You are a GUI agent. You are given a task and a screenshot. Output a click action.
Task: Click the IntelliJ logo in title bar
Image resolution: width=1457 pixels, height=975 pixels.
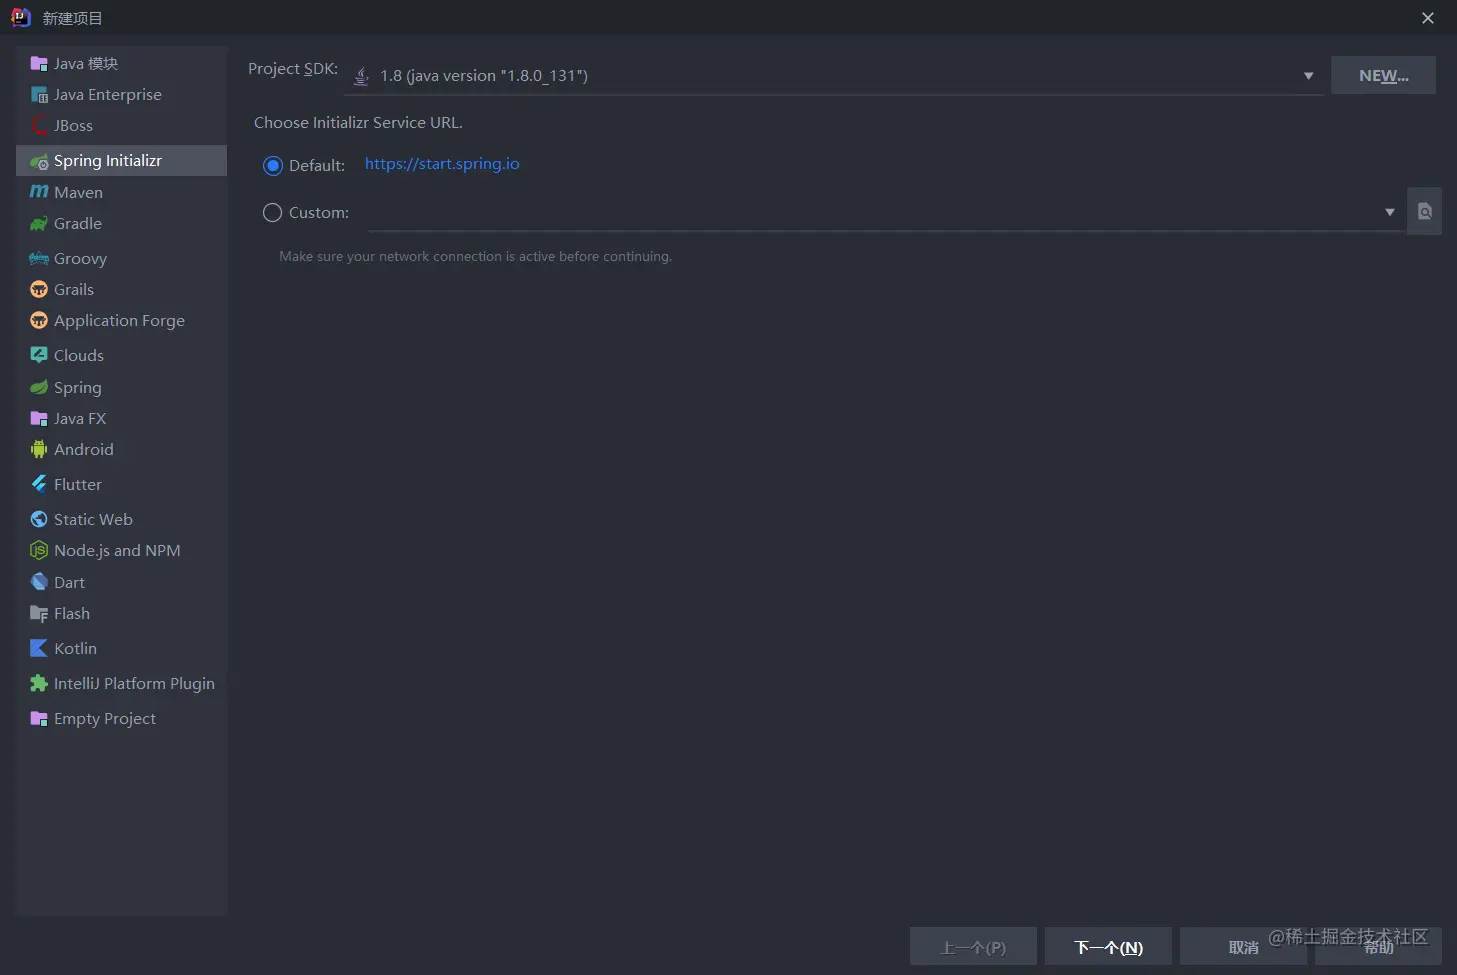[x=20, y=17]
